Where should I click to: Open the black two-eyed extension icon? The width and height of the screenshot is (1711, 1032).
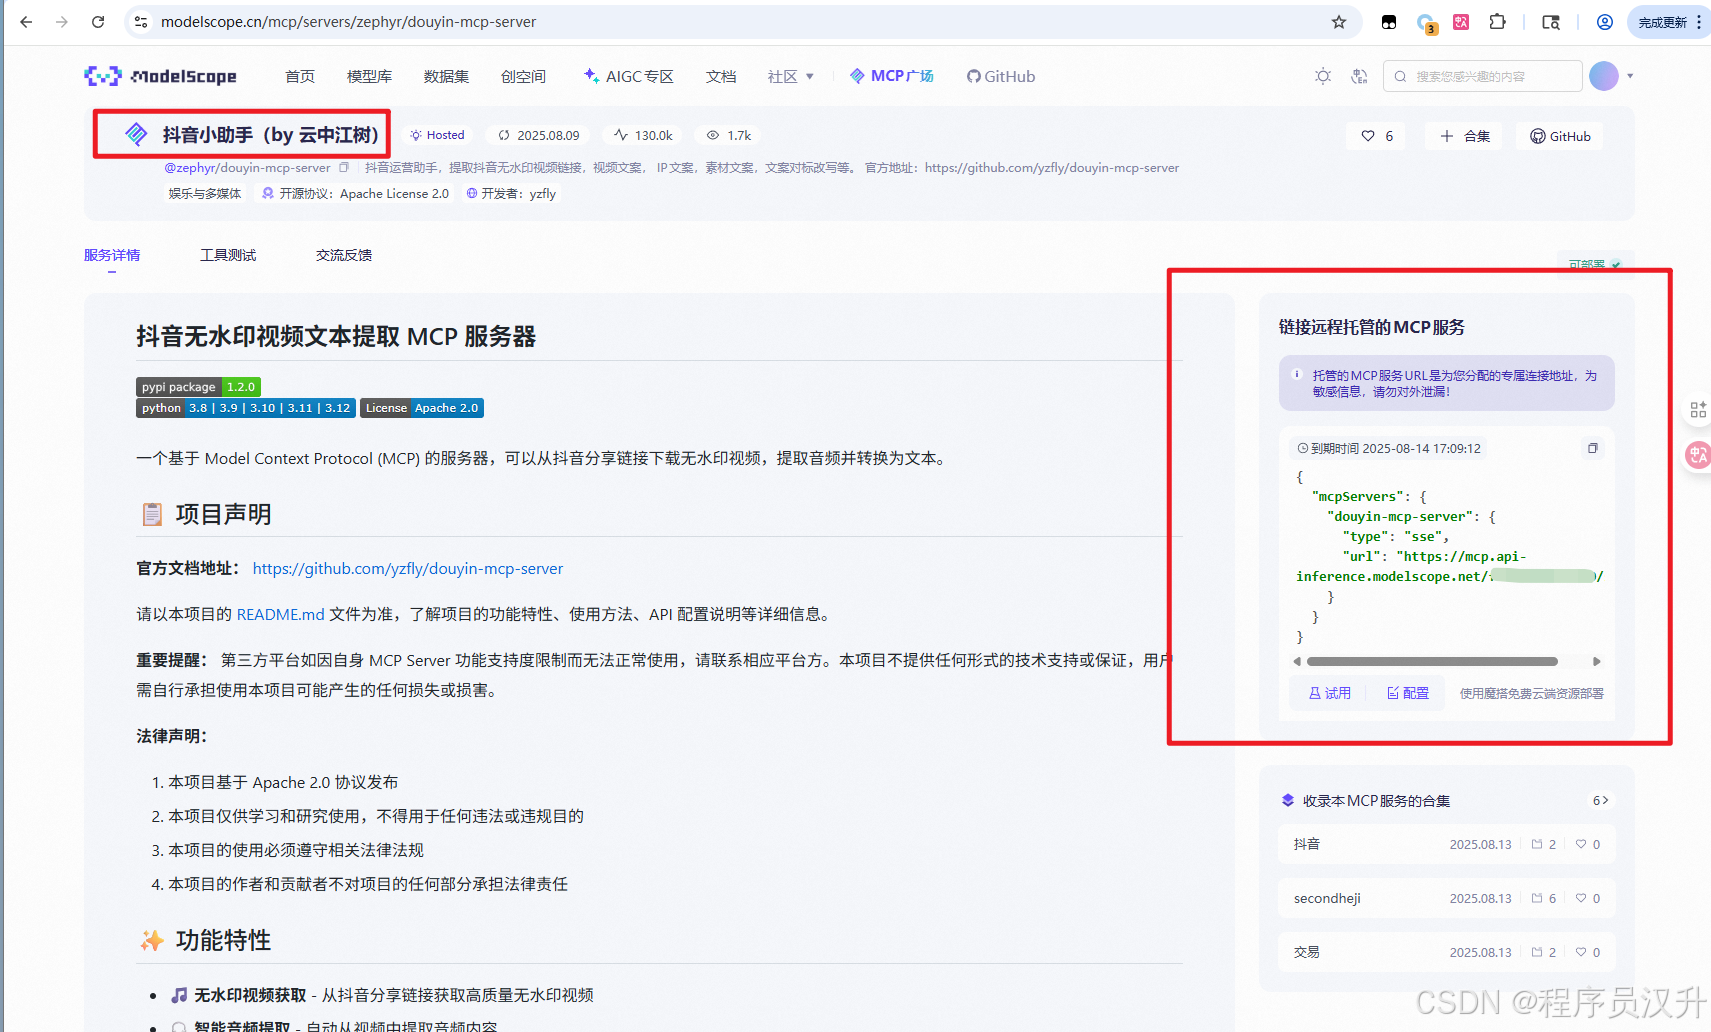[1389, 22]
